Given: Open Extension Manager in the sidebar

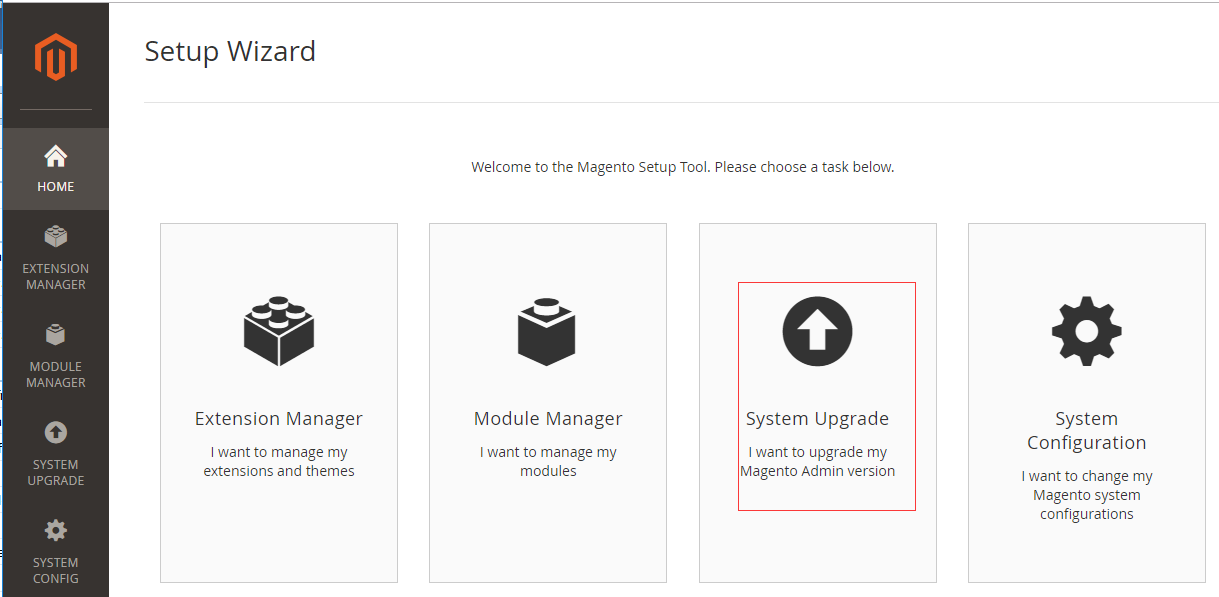Looking at the screenshot, I should [56, 259].
